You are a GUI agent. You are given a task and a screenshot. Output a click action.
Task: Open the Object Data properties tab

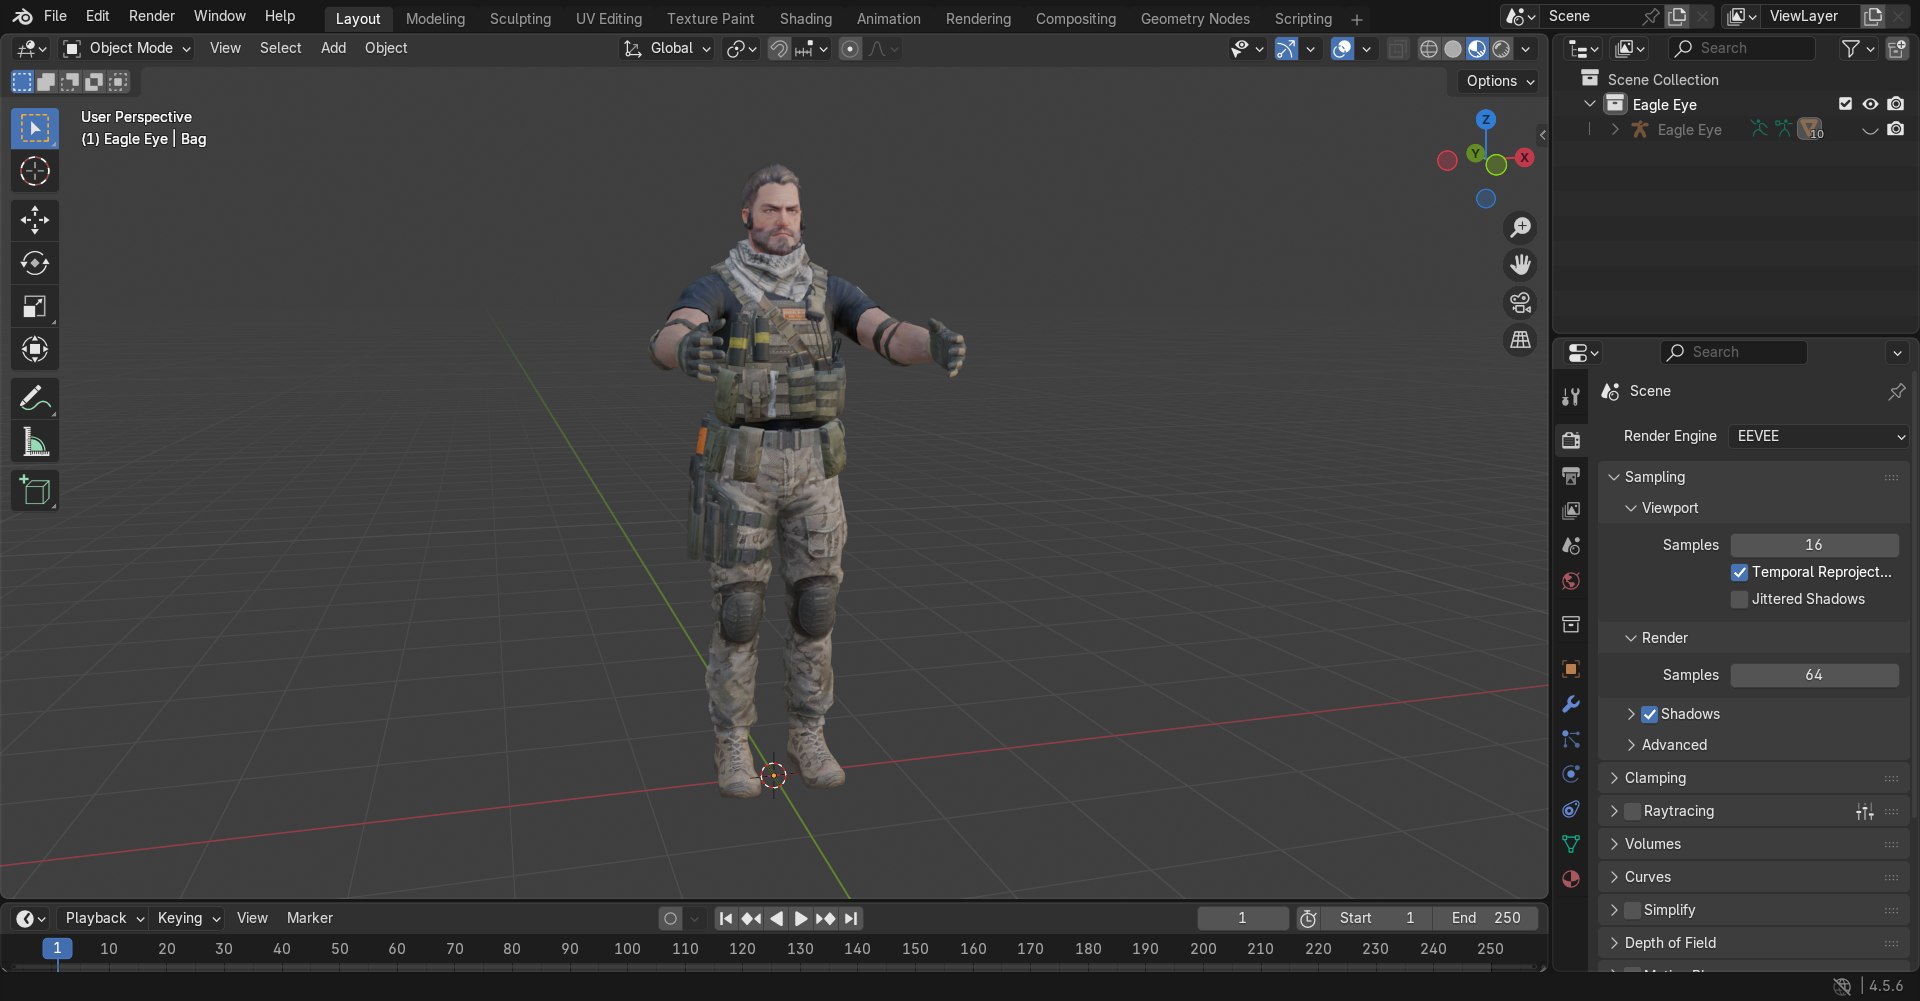(x=1571, y=844)
